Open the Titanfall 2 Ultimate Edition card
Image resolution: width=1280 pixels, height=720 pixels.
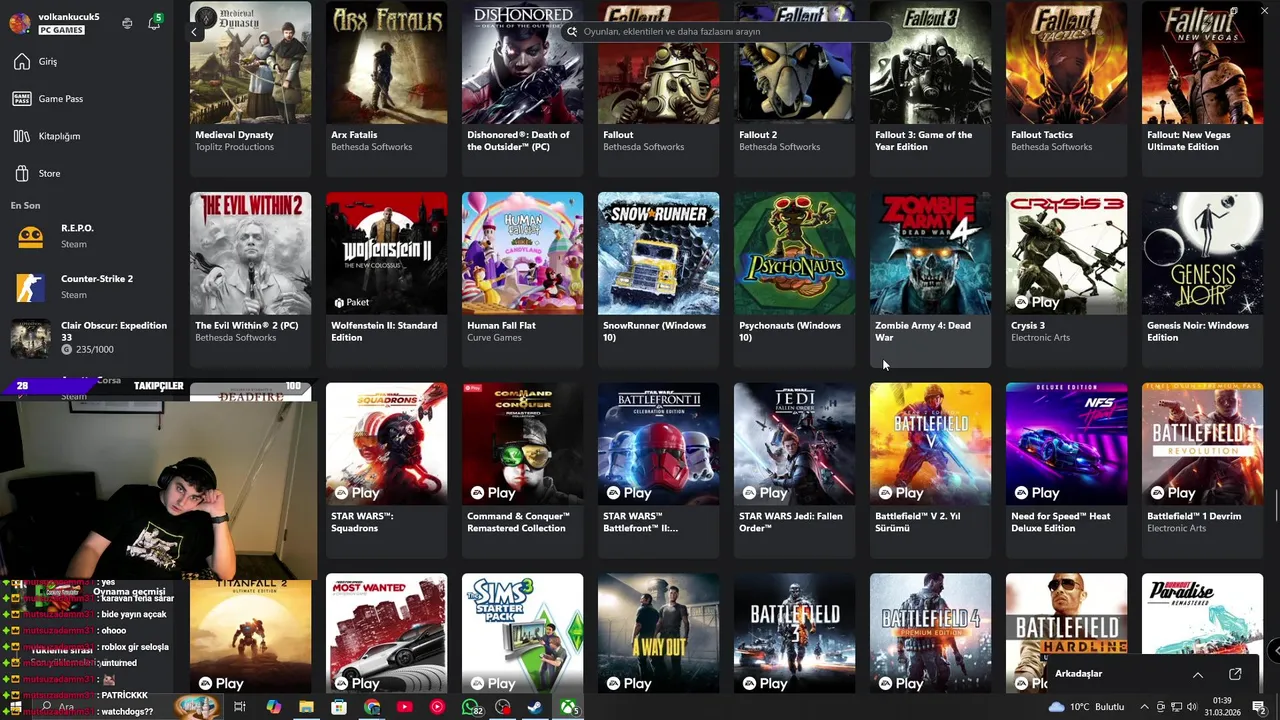(250, 633)
